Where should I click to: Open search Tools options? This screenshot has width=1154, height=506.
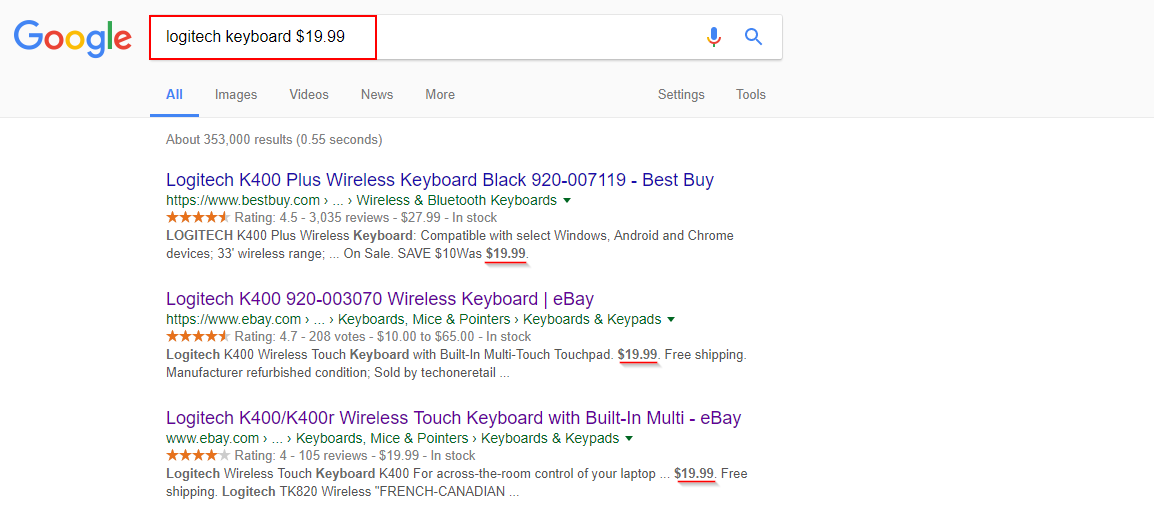(751, 94)
